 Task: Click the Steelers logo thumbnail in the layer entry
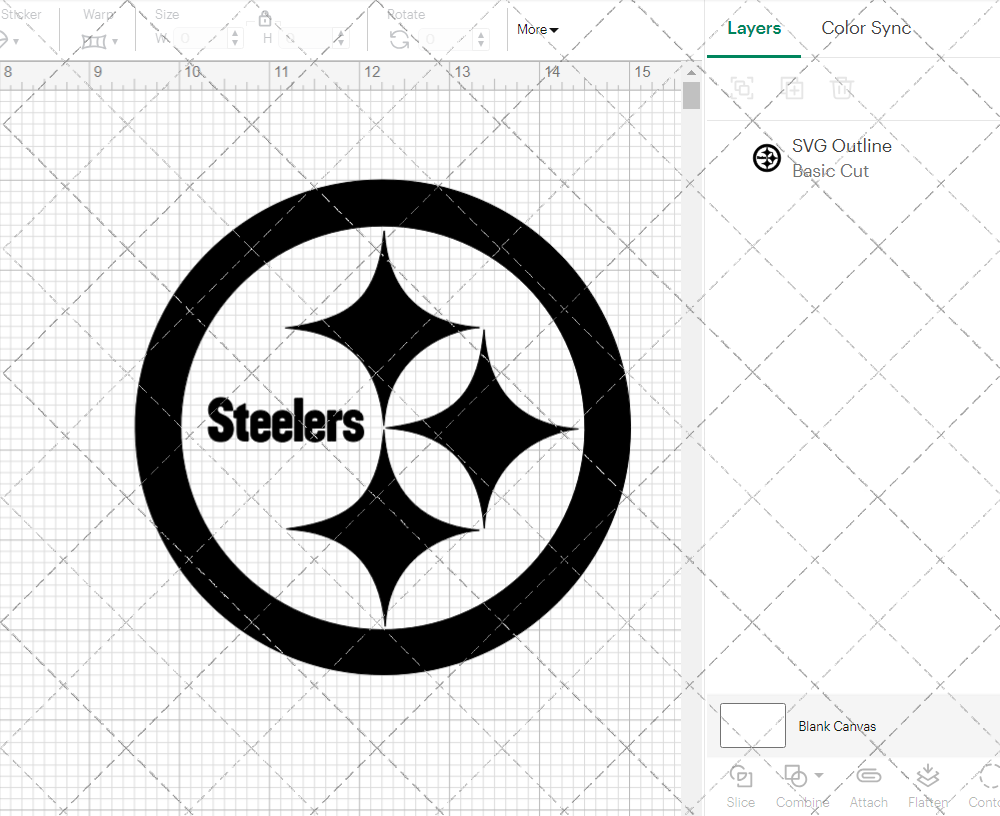coord(766,158)
